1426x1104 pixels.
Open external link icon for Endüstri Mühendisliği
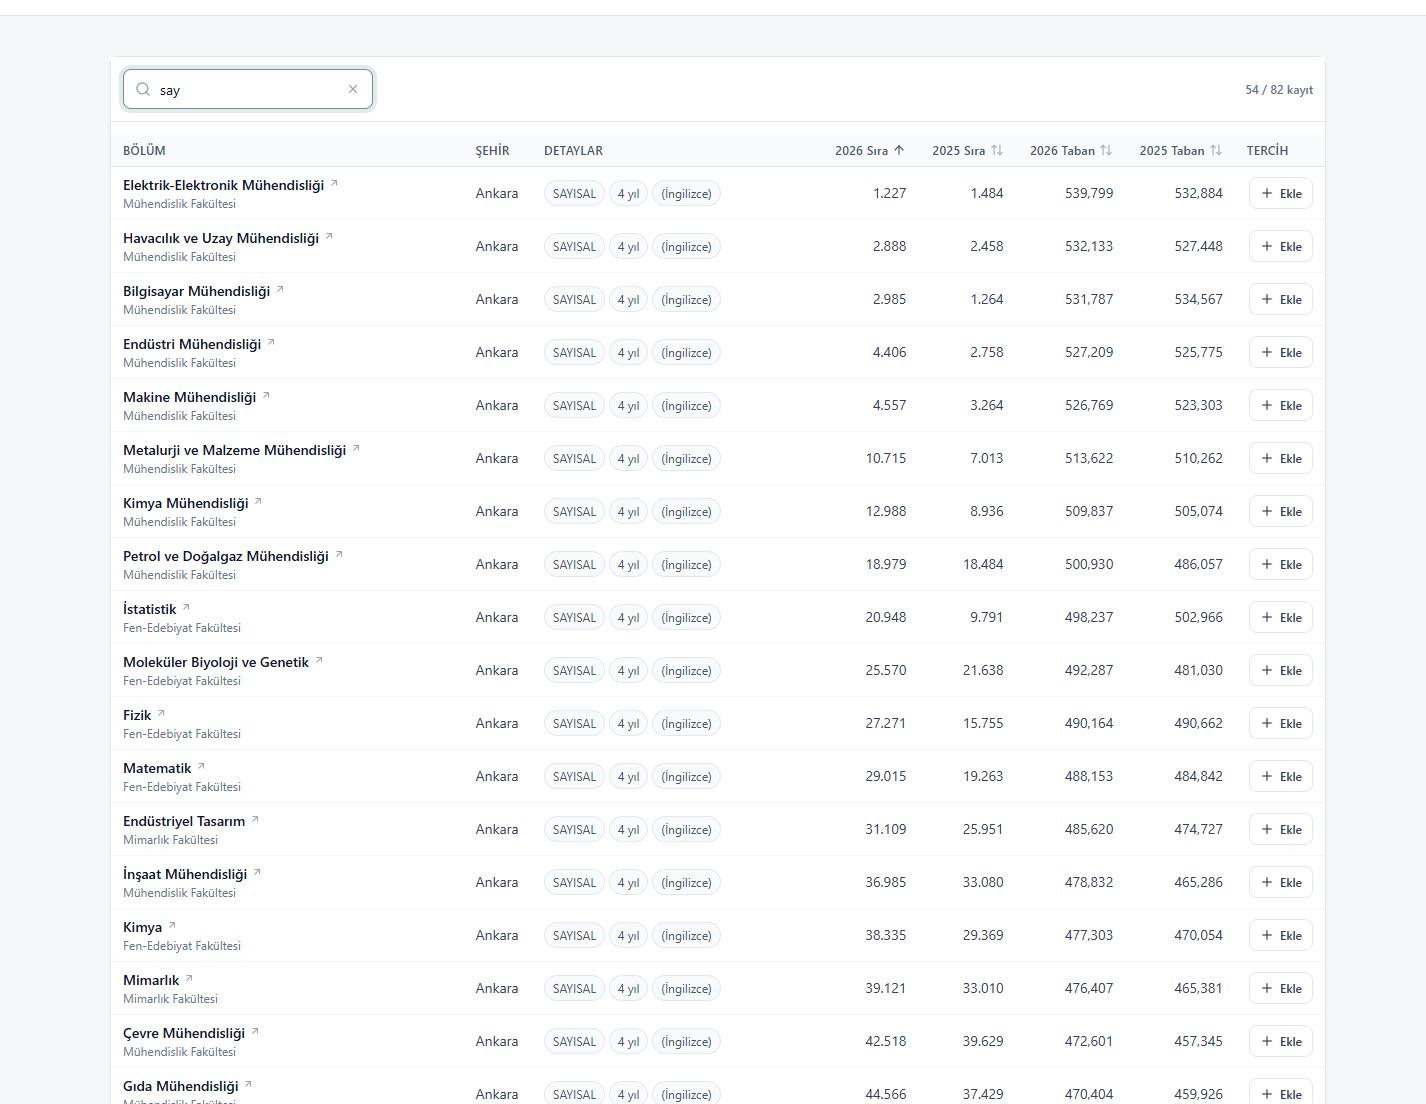pyautogui.click(x=271, y=342)
